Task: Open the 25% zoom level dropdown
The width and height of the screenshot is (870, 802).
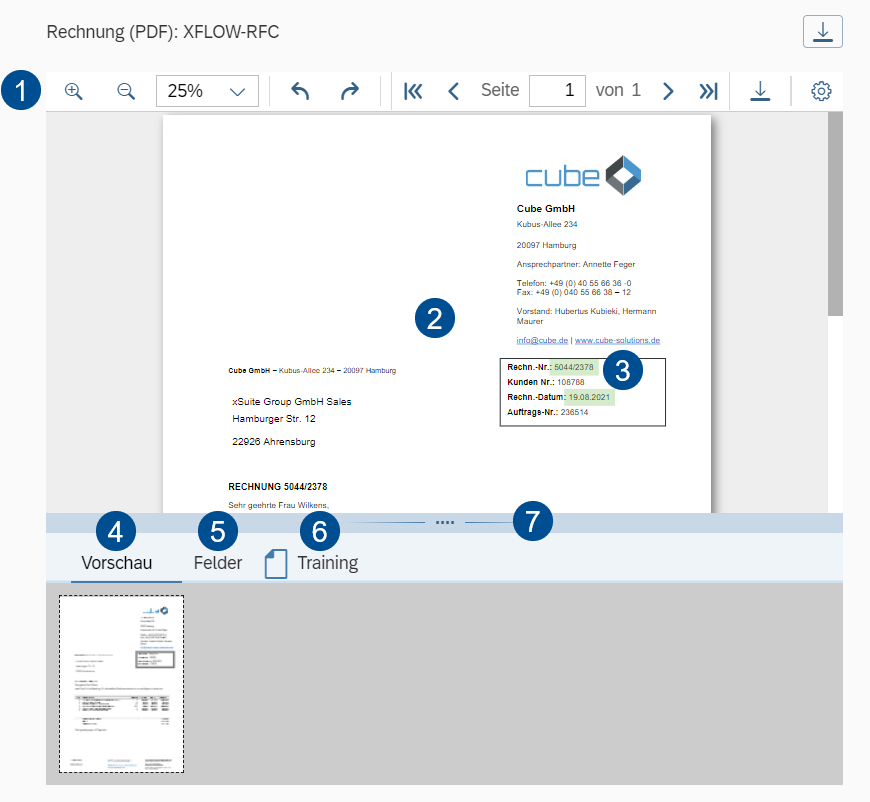Action: 207,91
